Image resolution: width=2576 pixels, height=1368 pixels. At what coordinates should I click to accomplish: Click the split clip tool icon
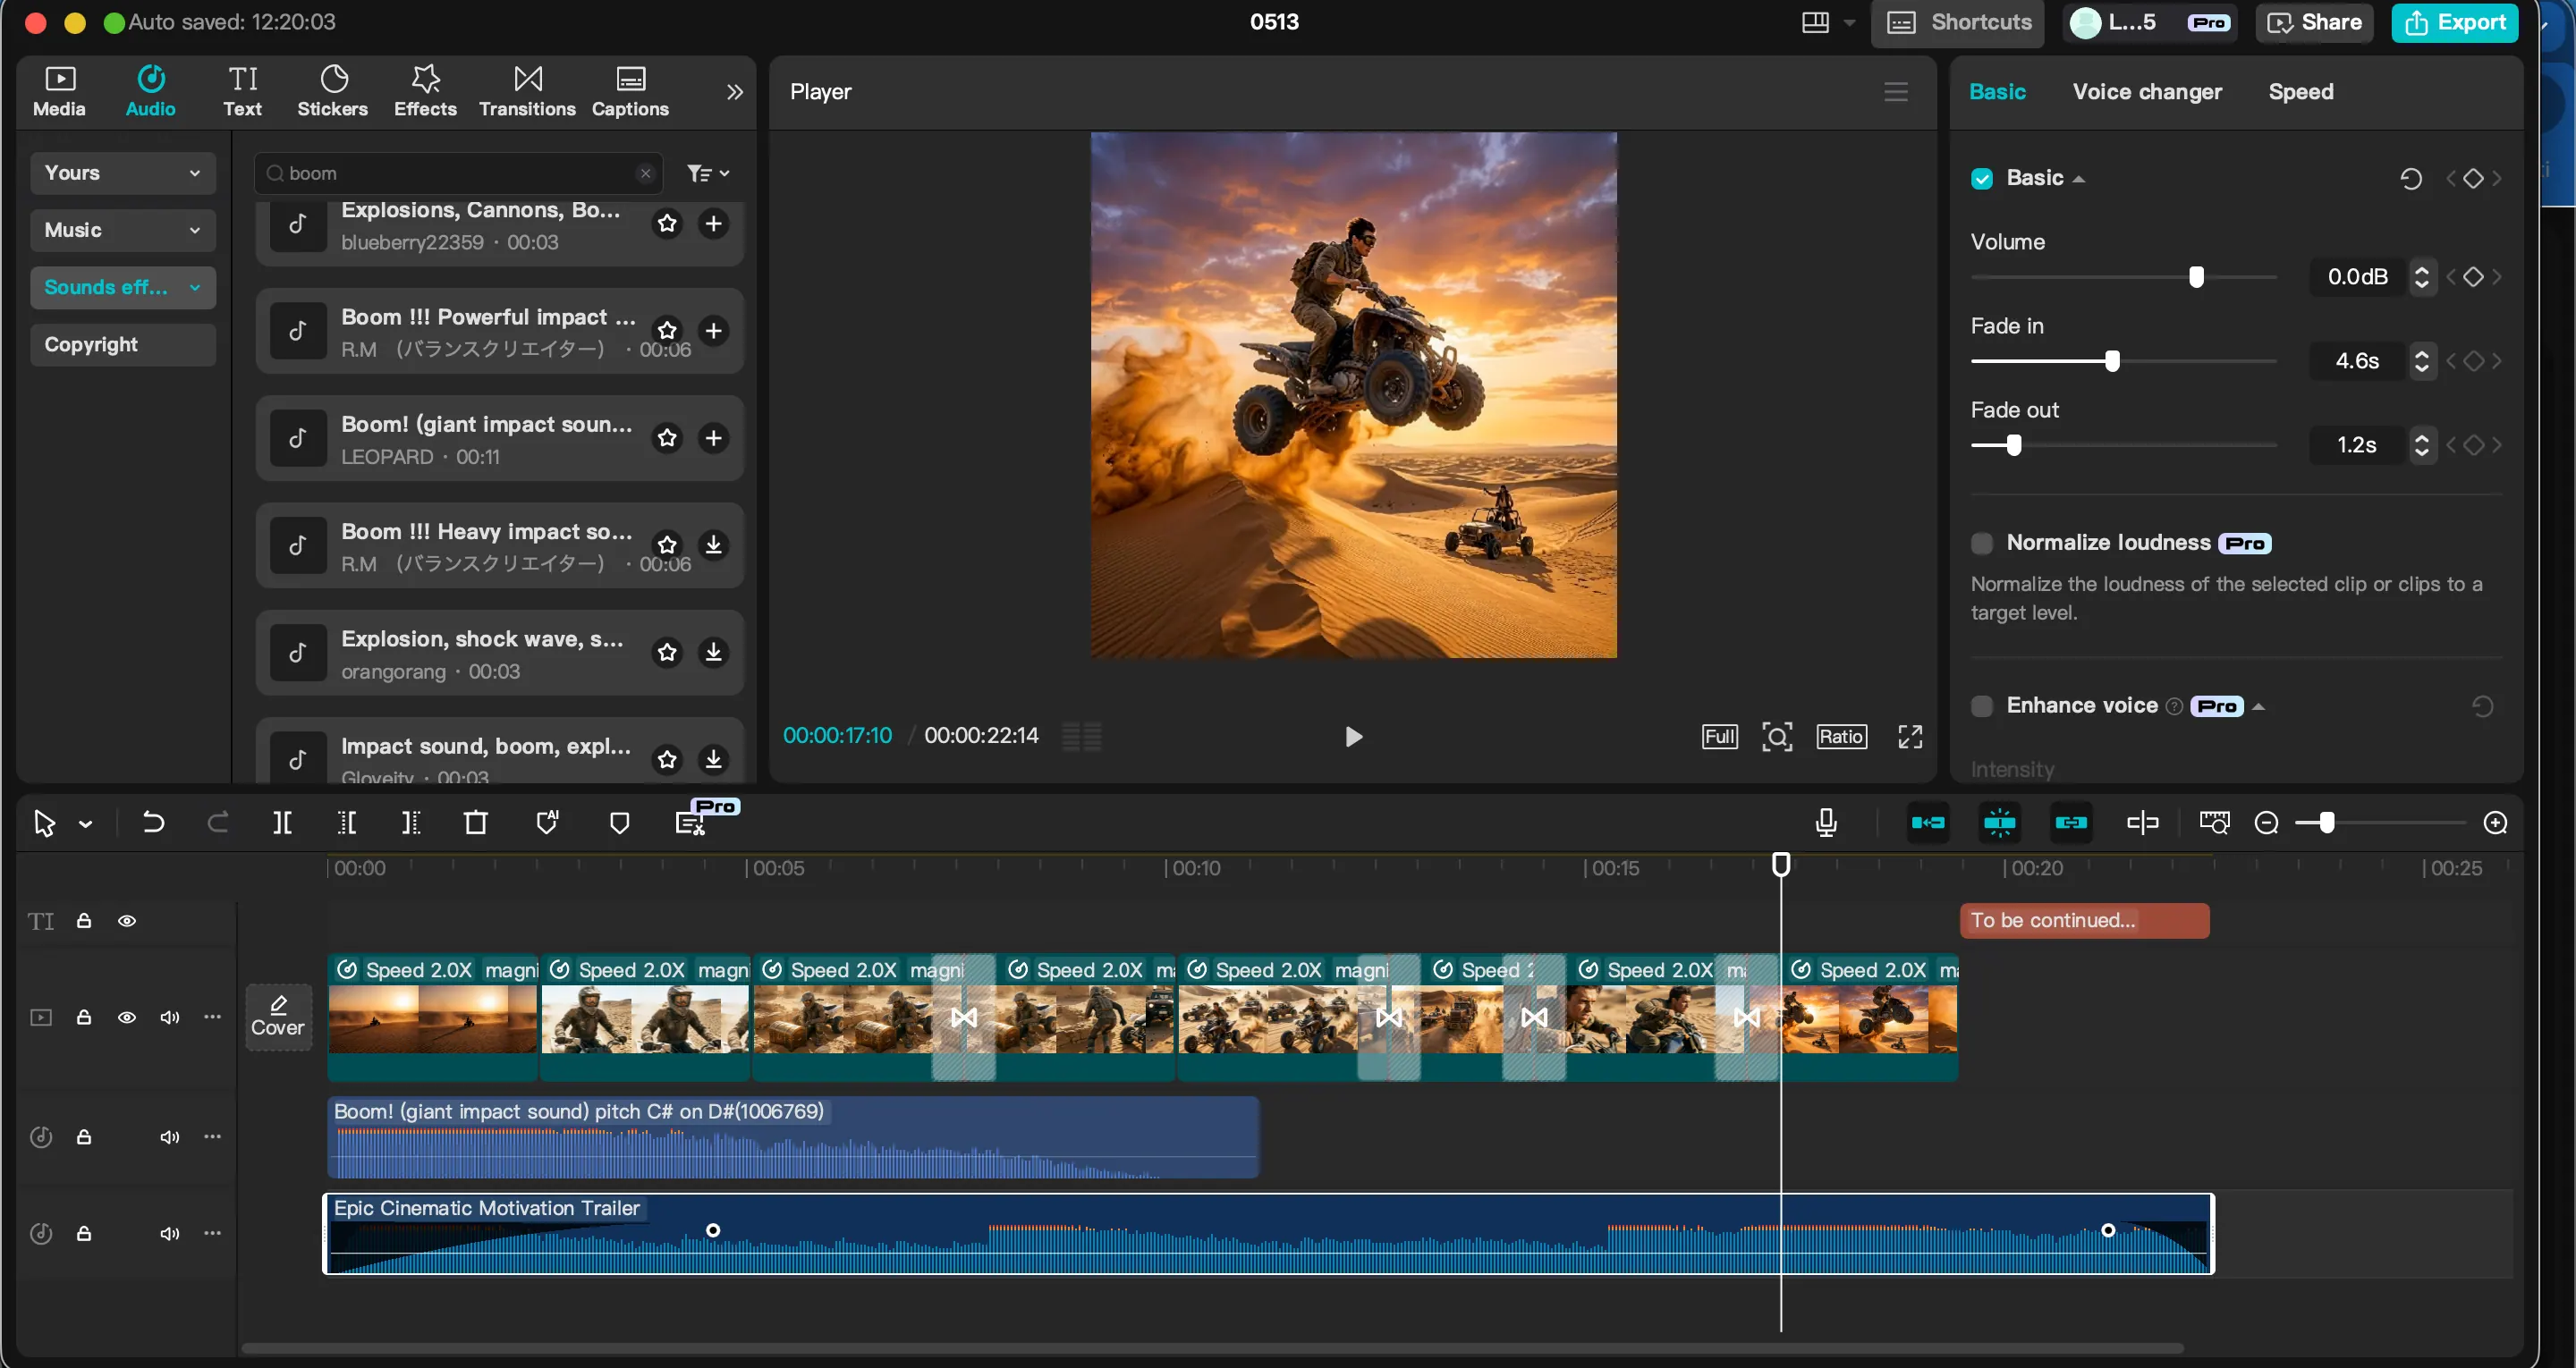coord(283,823)
